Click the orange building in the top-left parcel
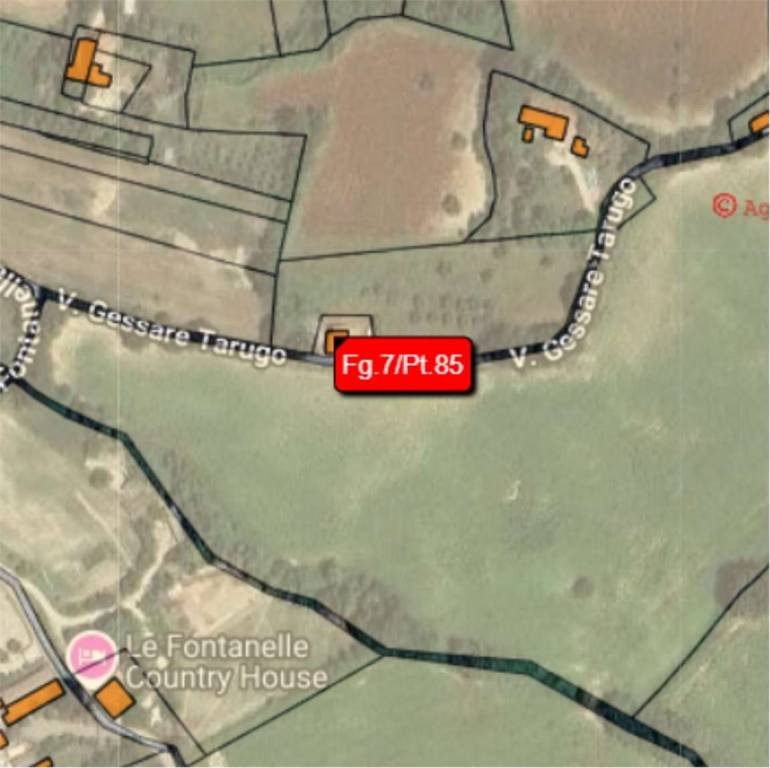 coord(87,64)
